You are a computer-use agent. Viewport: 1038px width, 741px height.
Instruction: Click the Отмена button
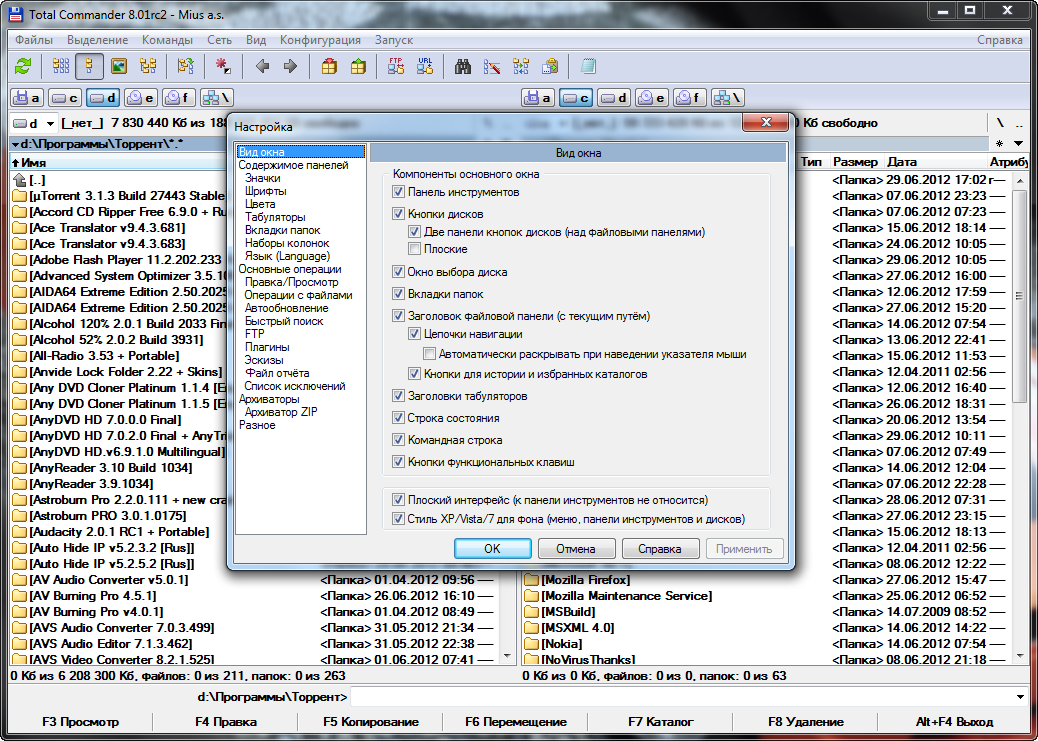576,549
